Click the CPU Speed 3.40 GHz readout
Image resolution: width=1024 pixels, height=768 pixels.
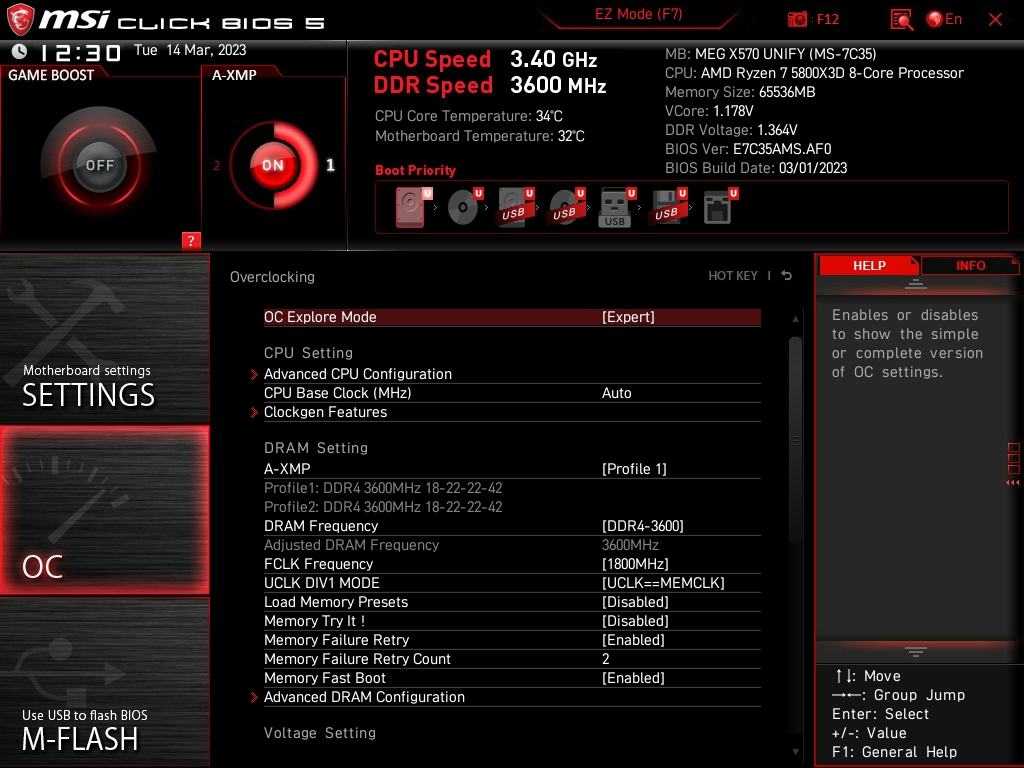tap(485, 59)
